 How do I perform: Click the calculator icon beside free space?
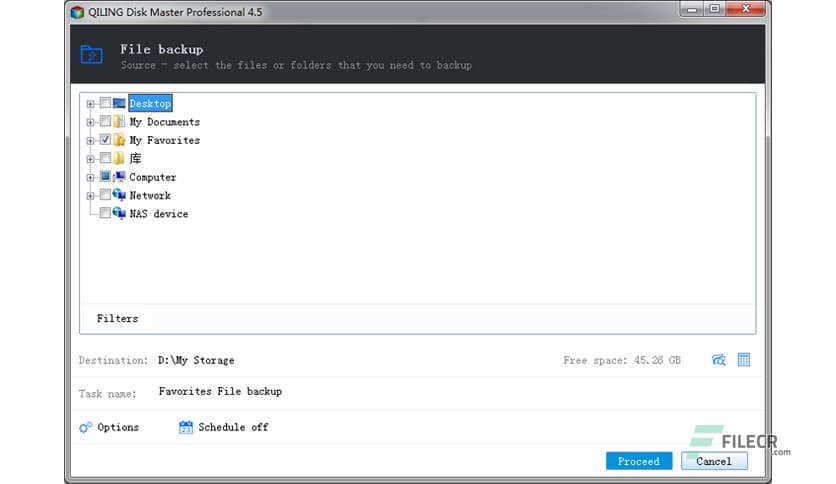click(744, 360)
